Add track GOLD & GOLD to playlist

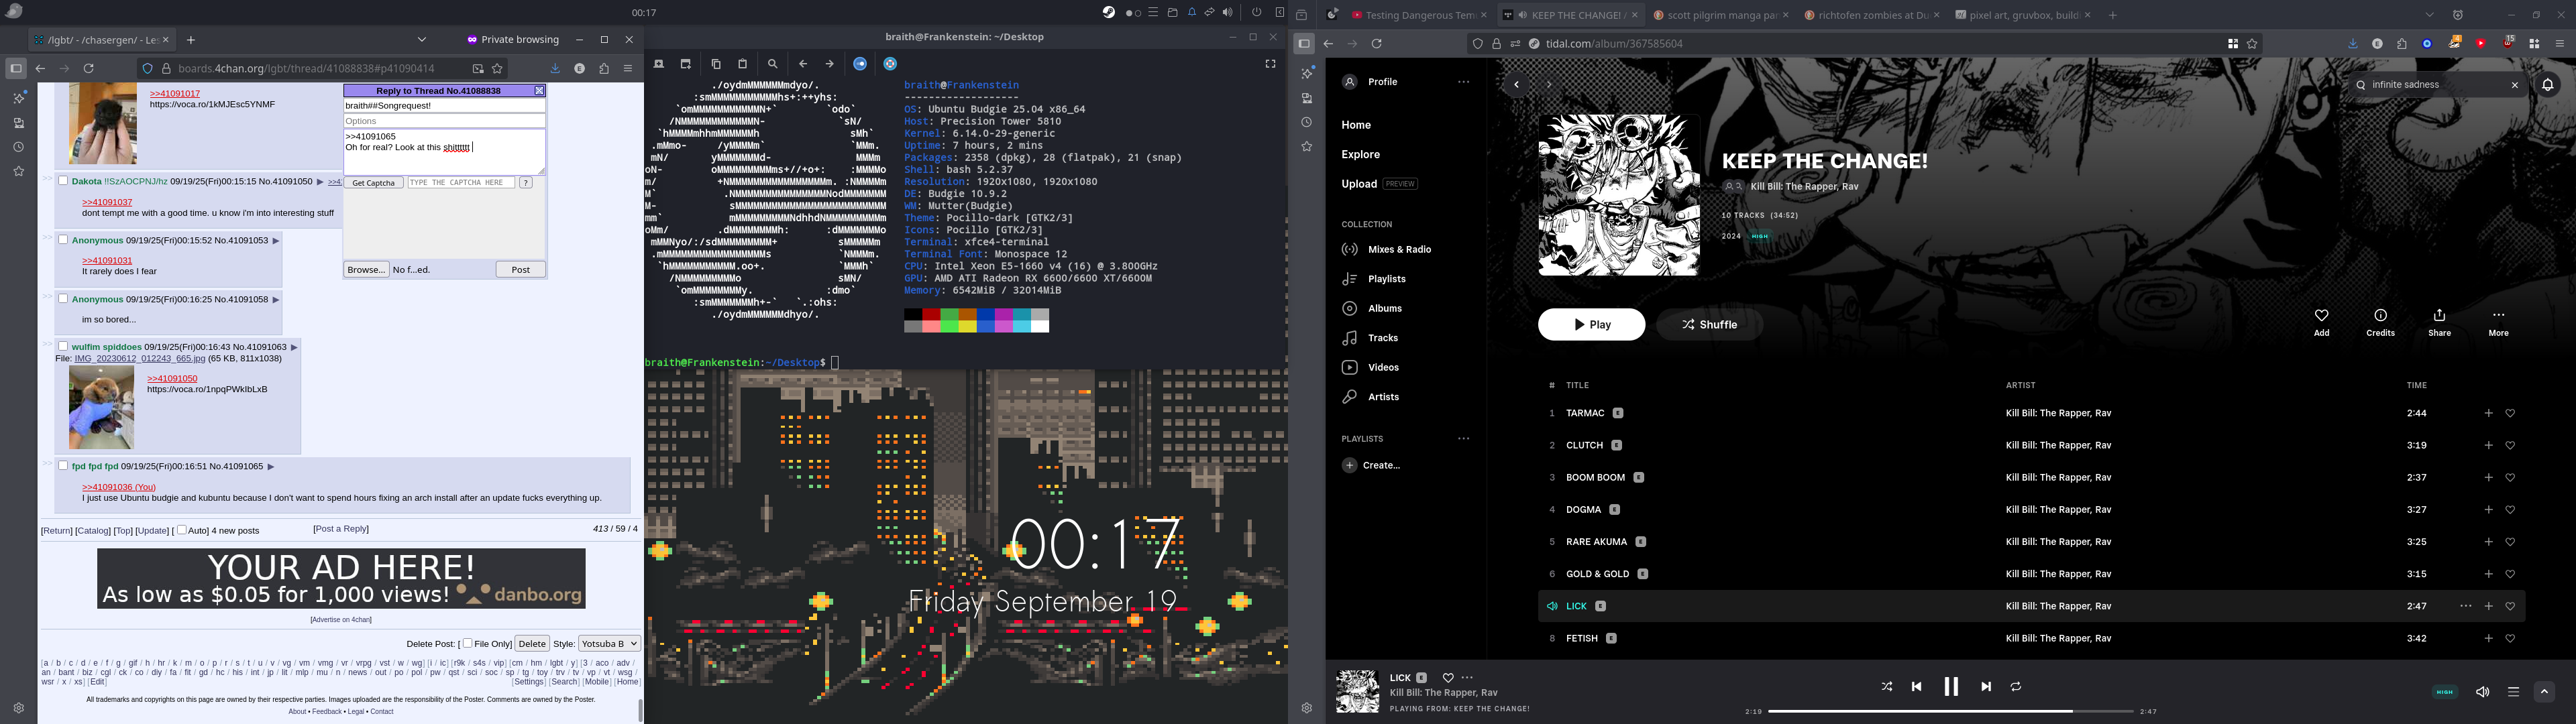point(2488,574)
